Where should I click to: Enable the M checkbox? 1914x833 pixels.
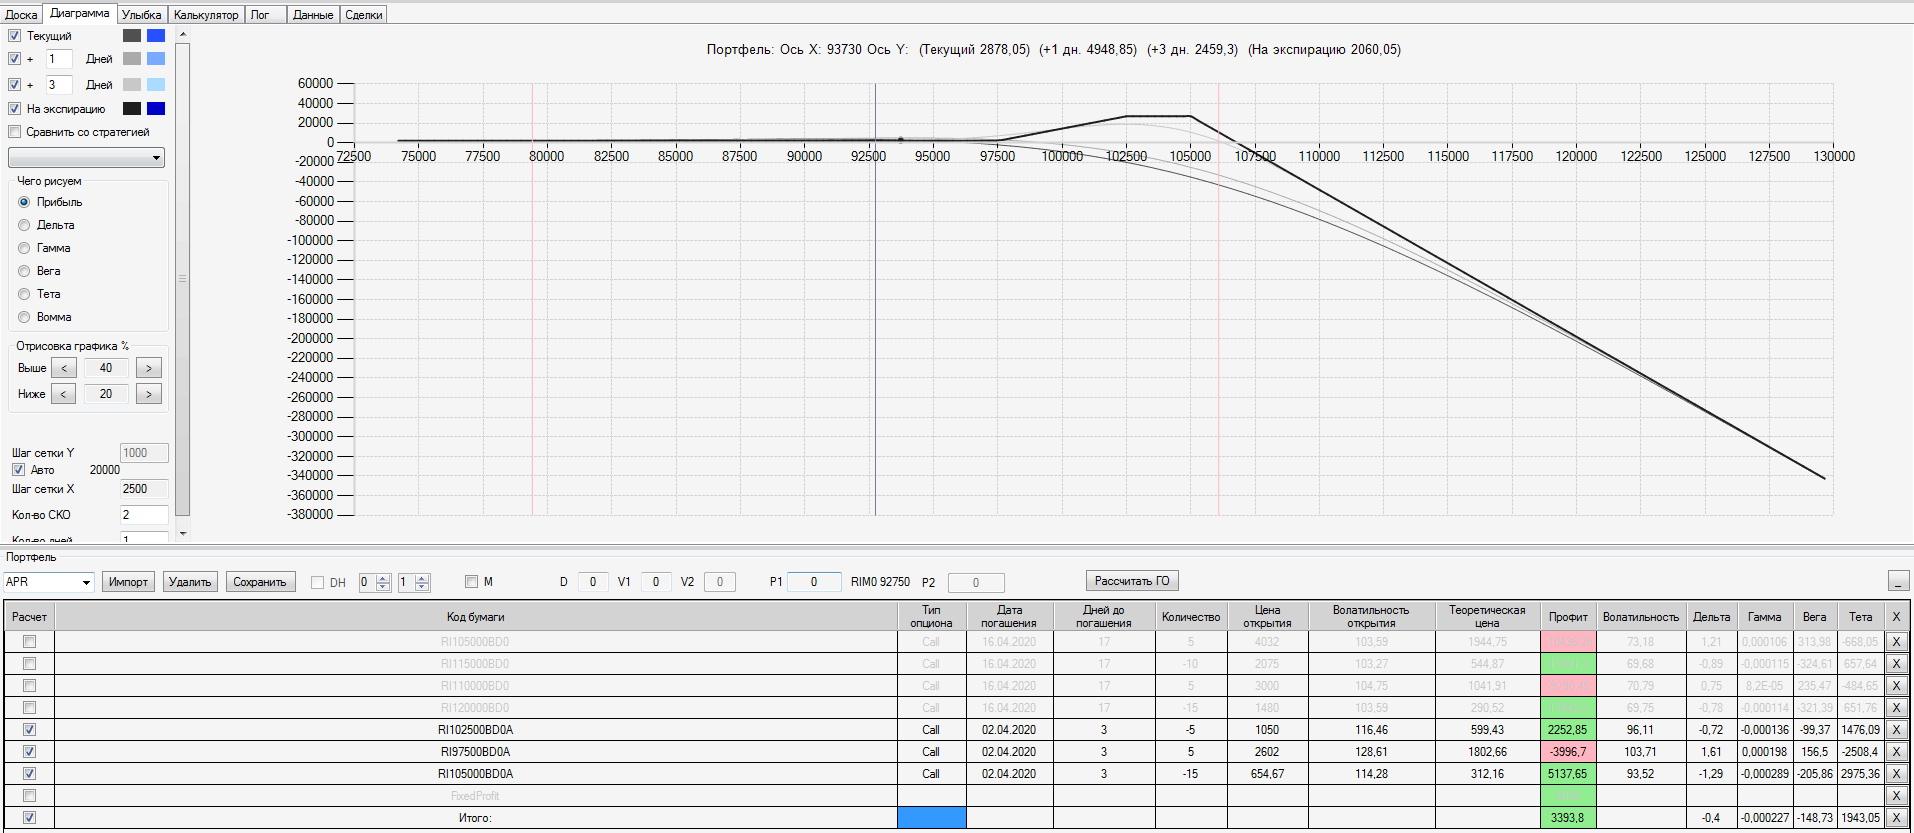click(471, 582)
